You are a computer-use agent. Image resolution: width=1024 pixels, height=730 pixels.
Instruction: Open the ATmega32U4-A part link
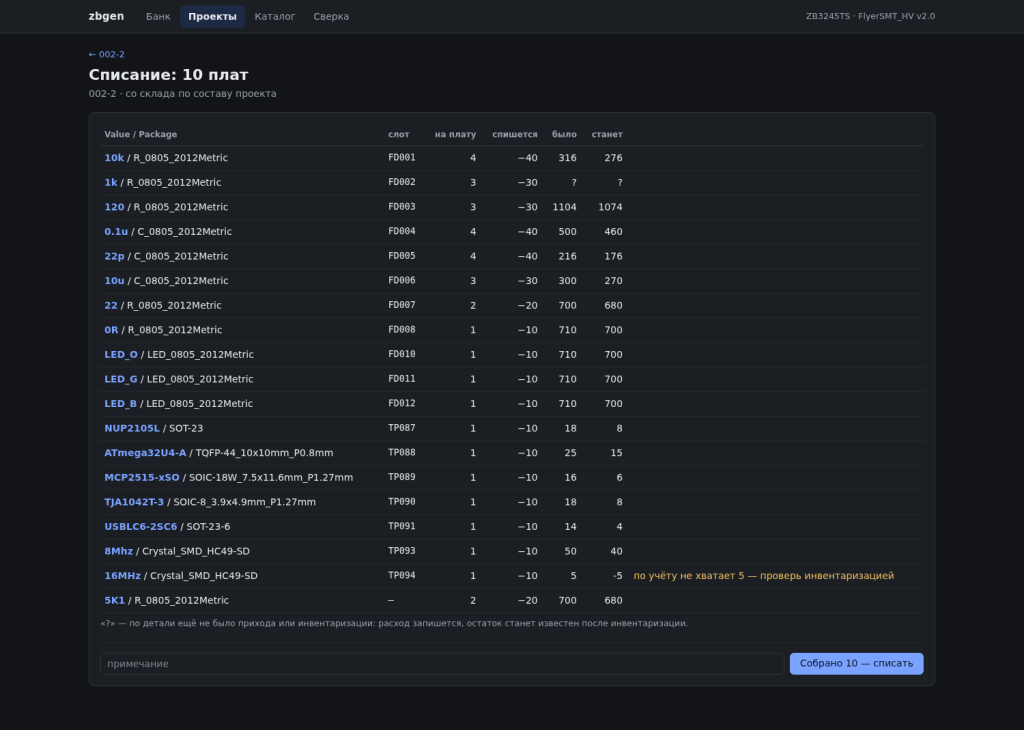click(x=146, y=453)
